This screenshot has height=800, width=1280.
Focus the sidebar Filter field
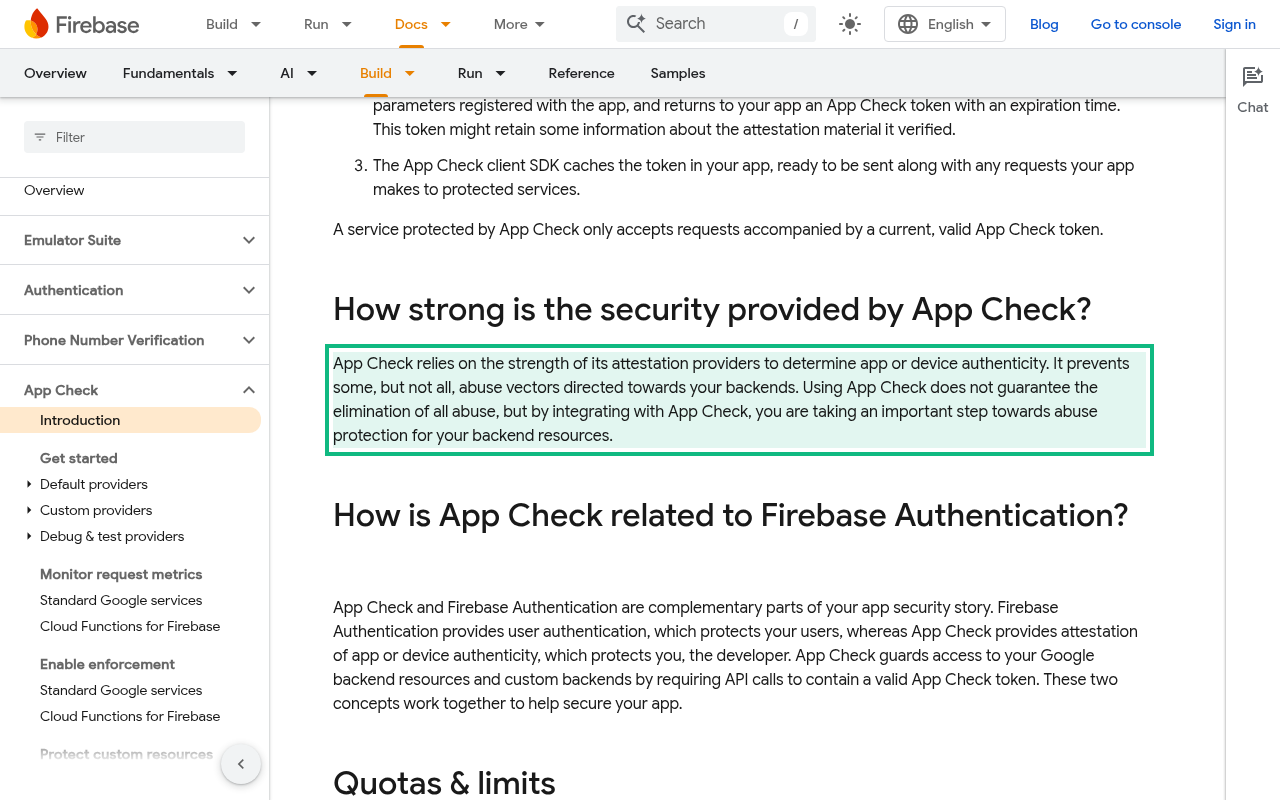tap(134, 137)
